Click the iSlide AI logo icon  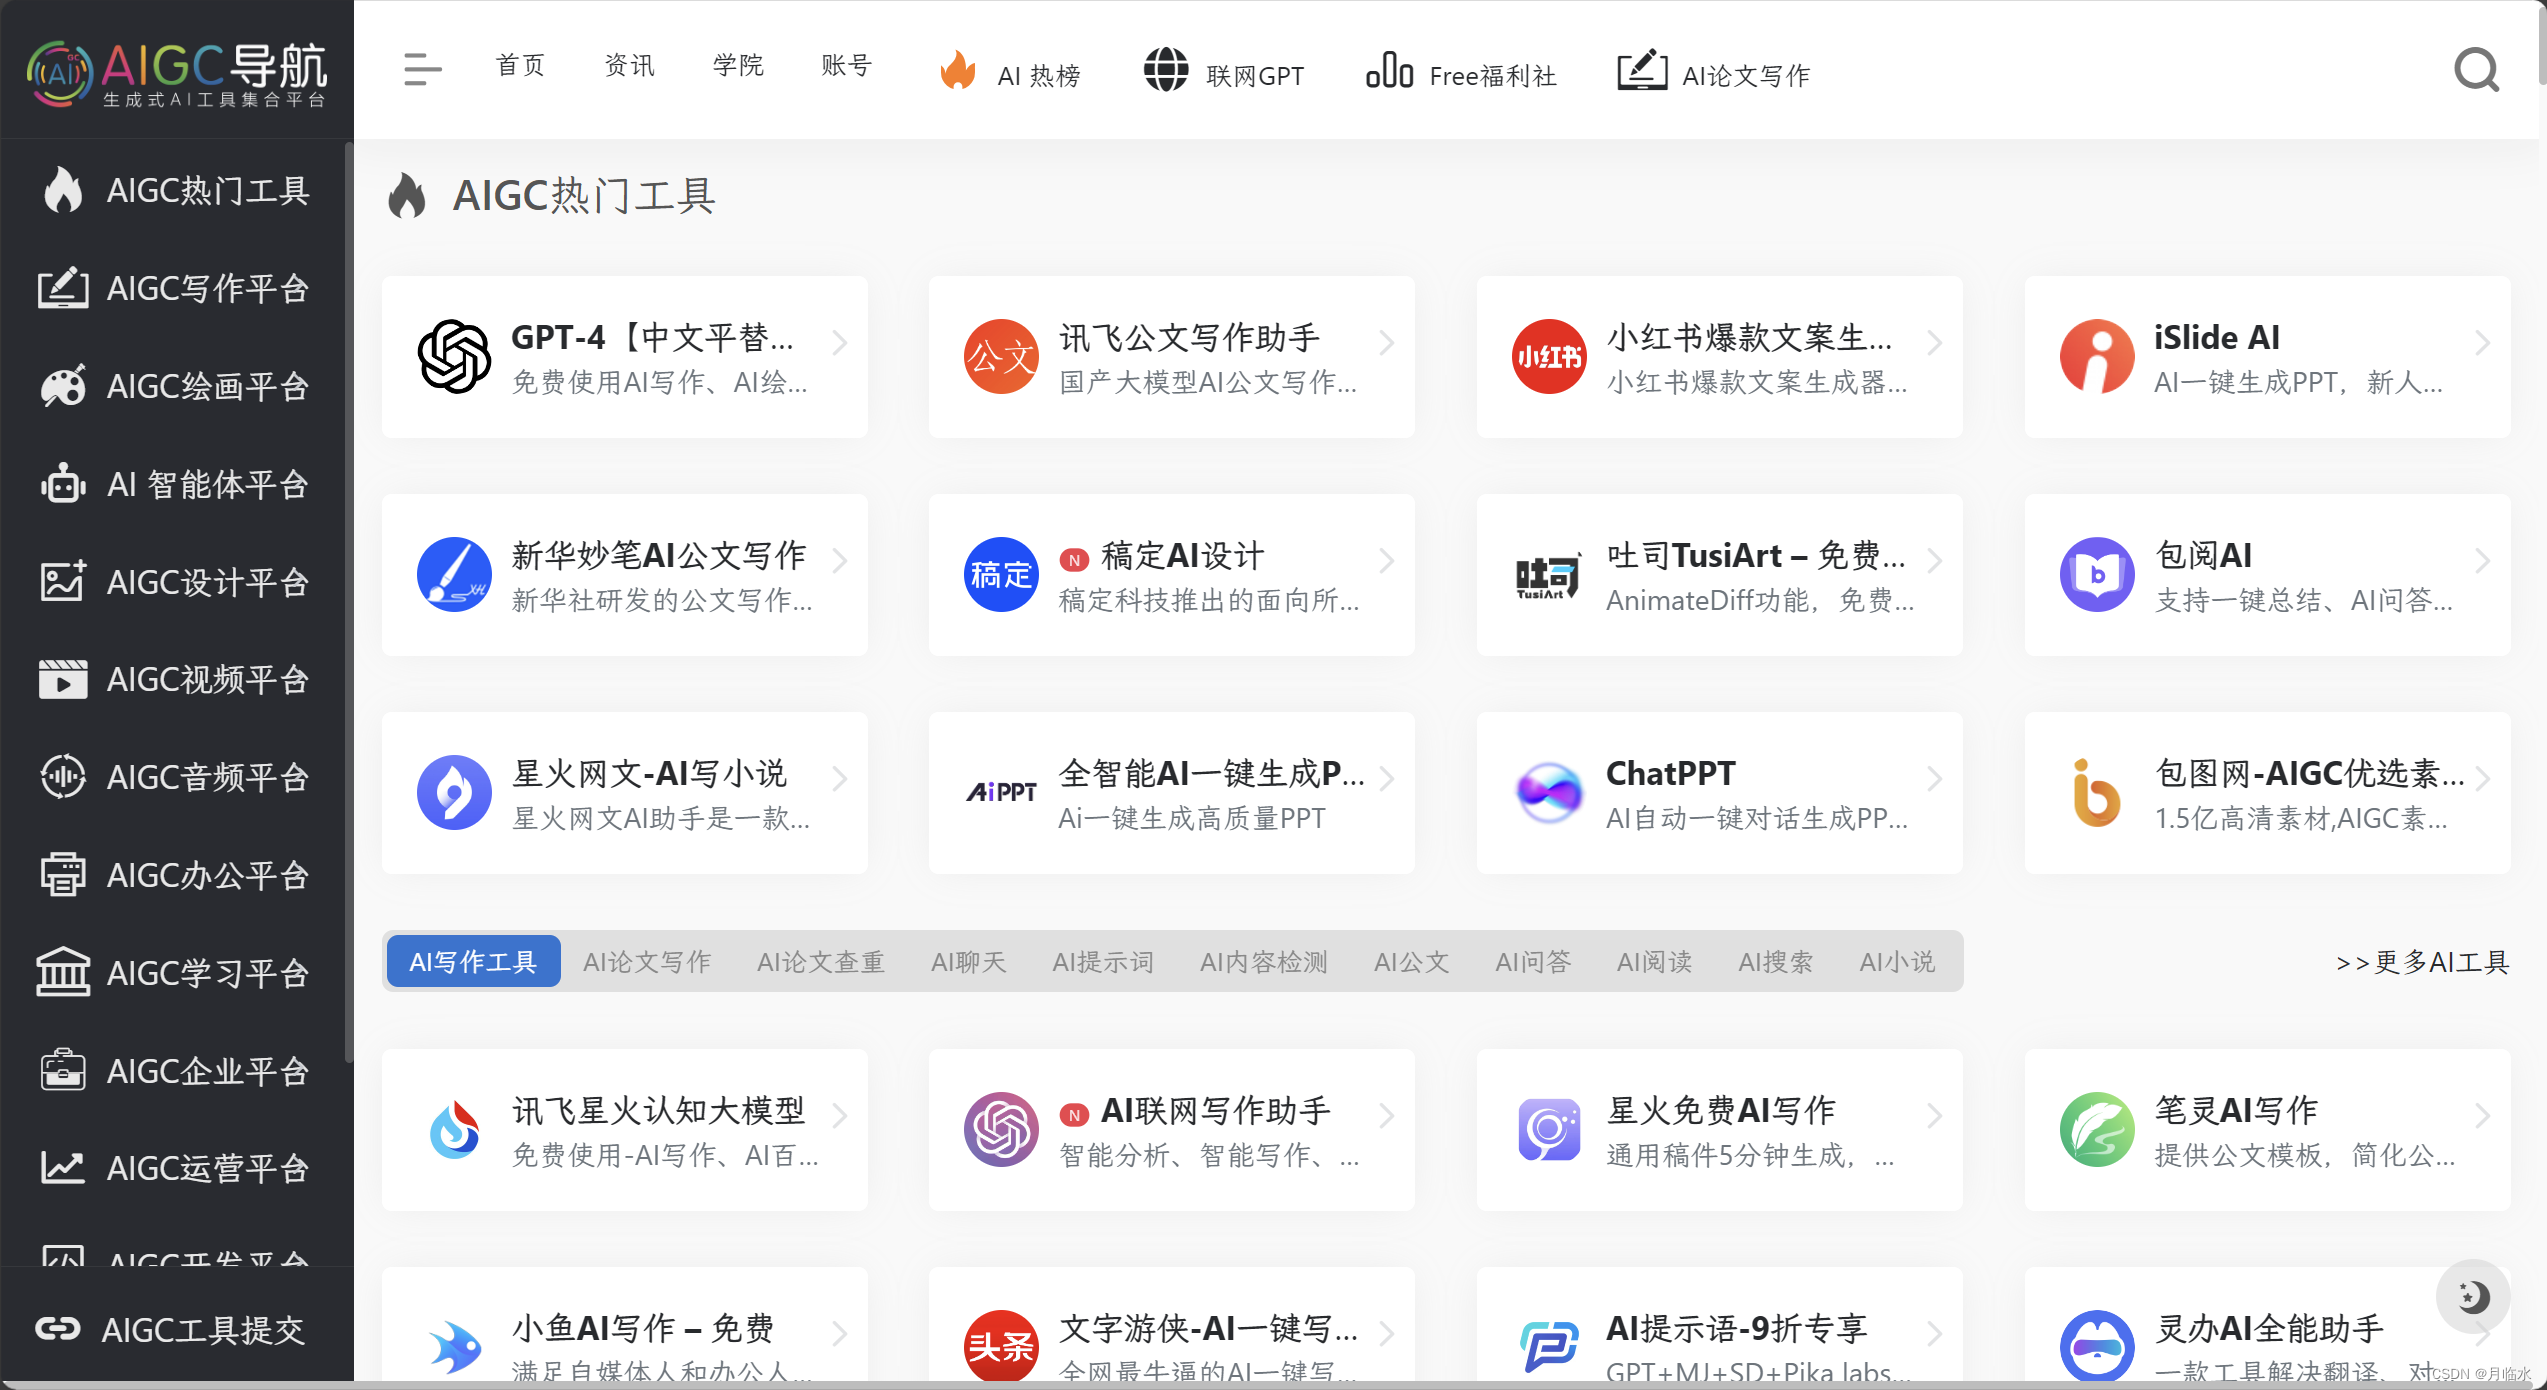click(2097, 357)
